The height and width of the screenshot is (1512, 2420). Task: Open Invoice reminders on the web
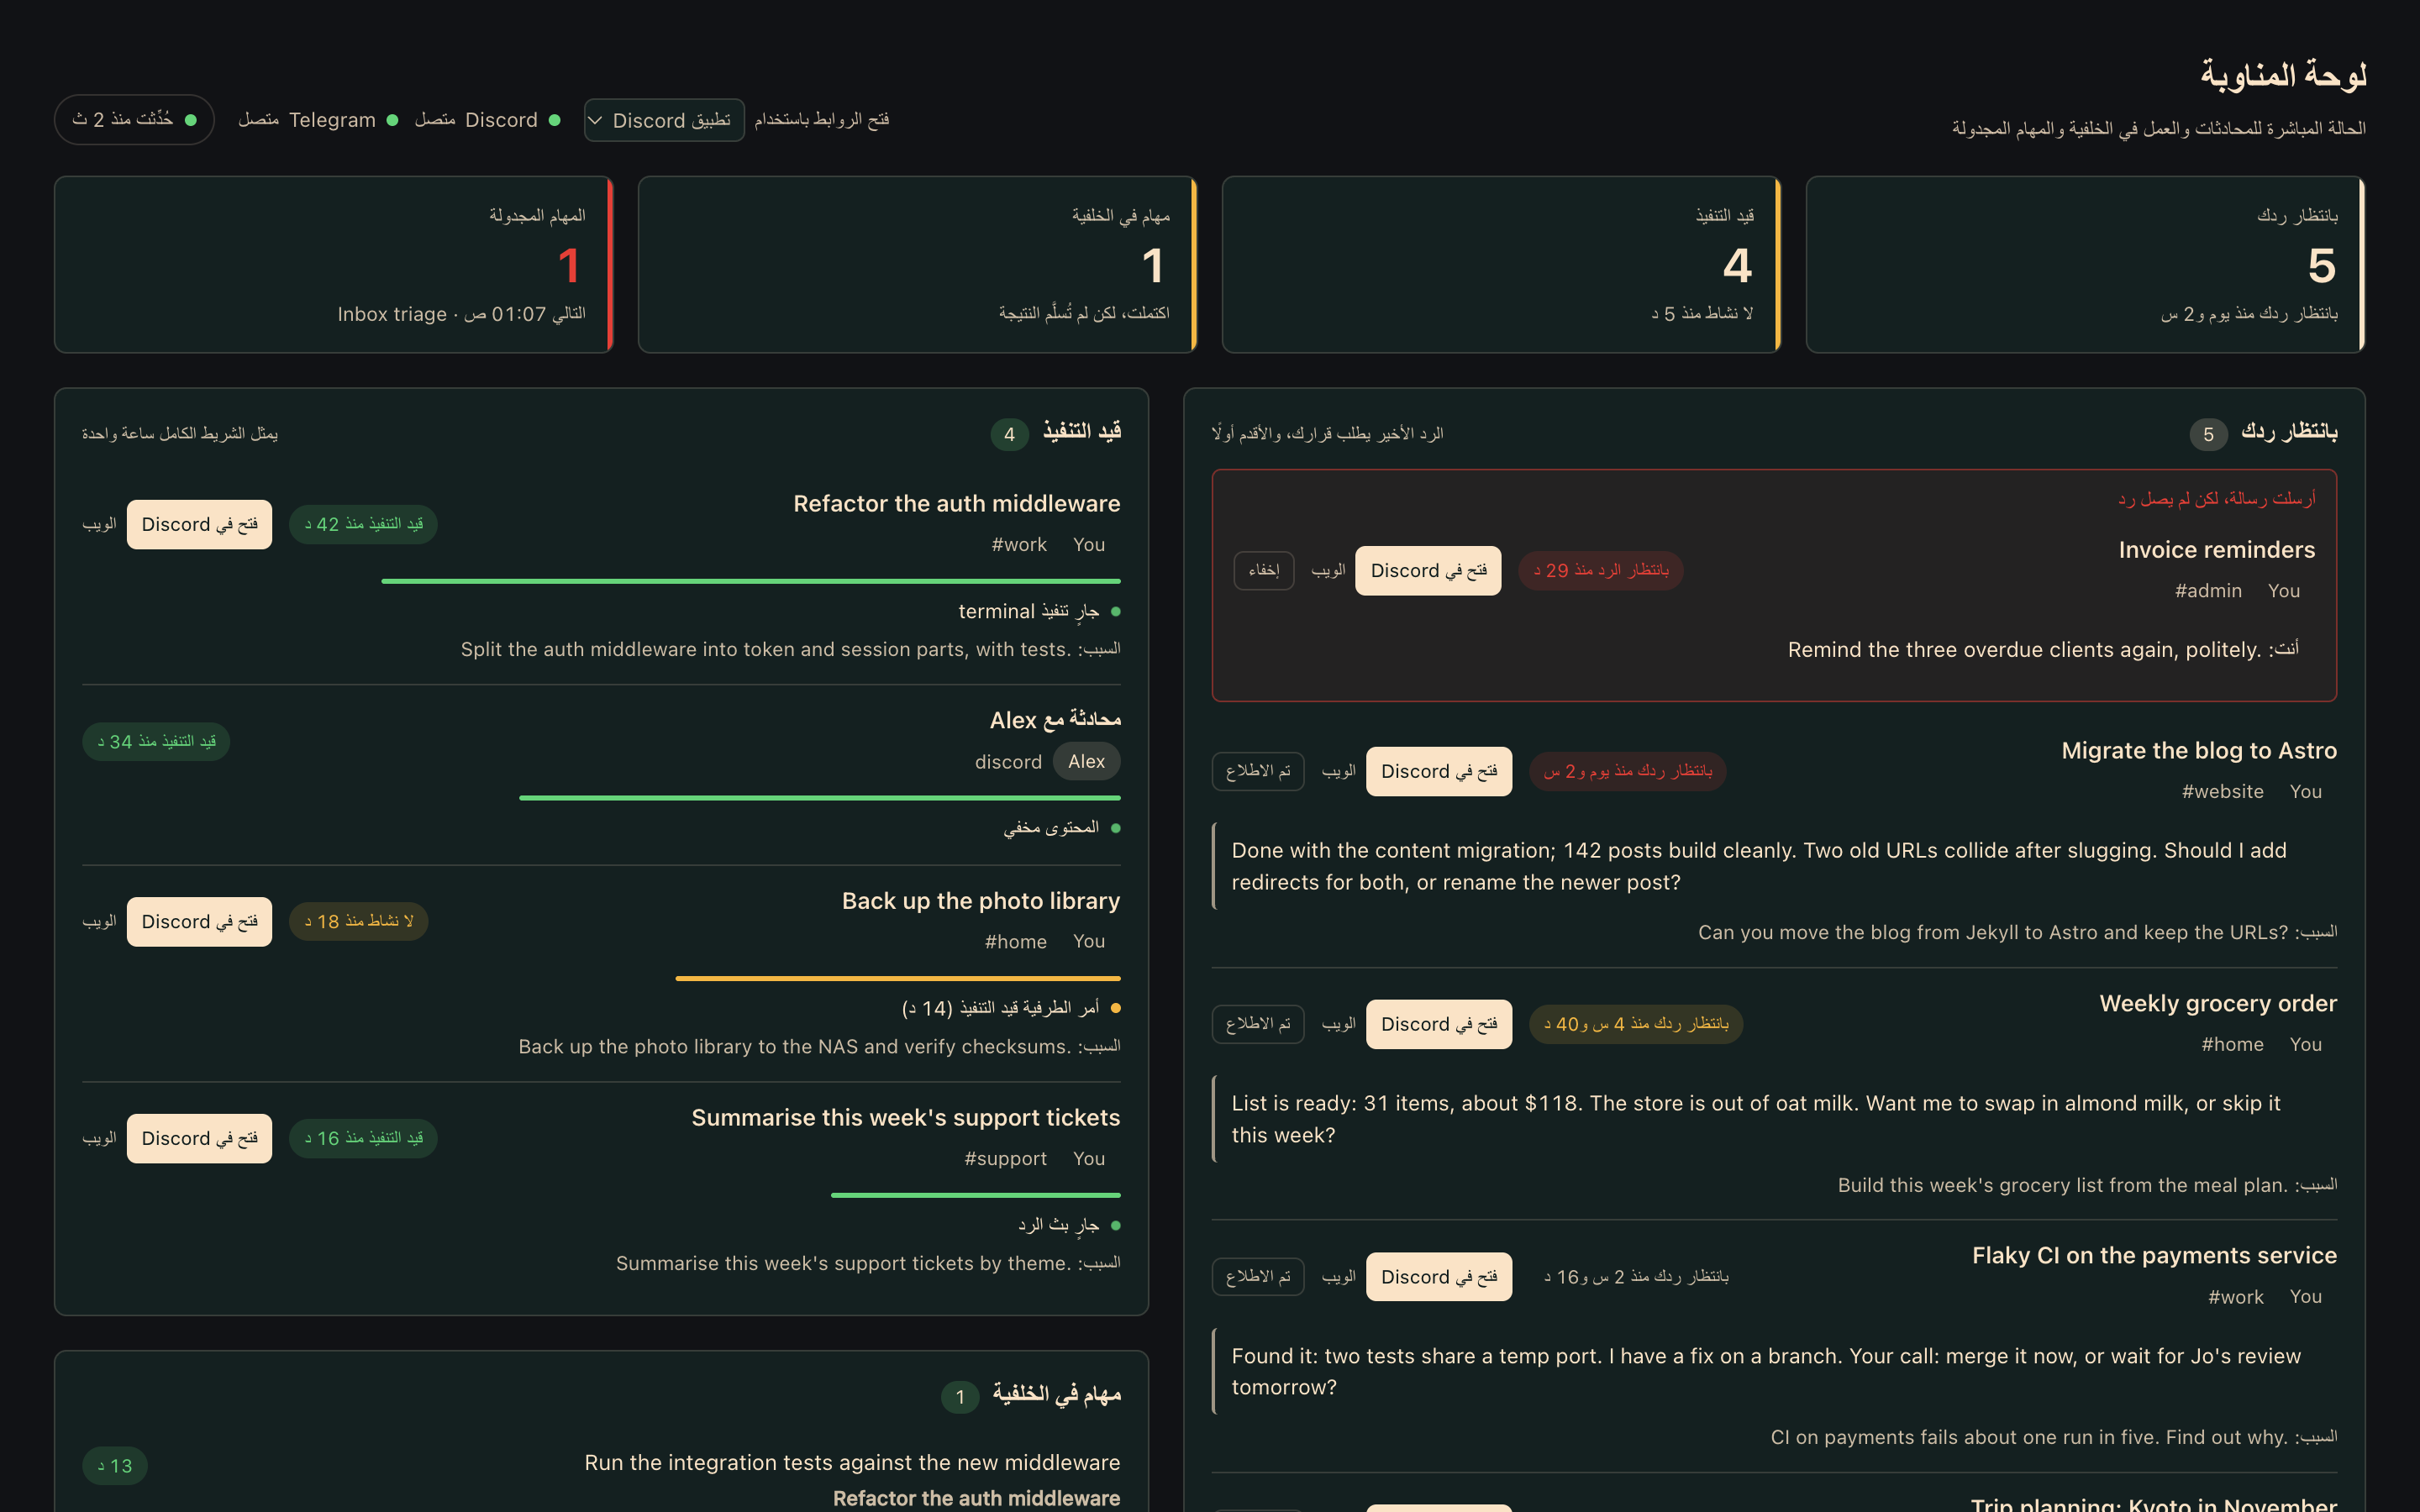point(1328,570)
